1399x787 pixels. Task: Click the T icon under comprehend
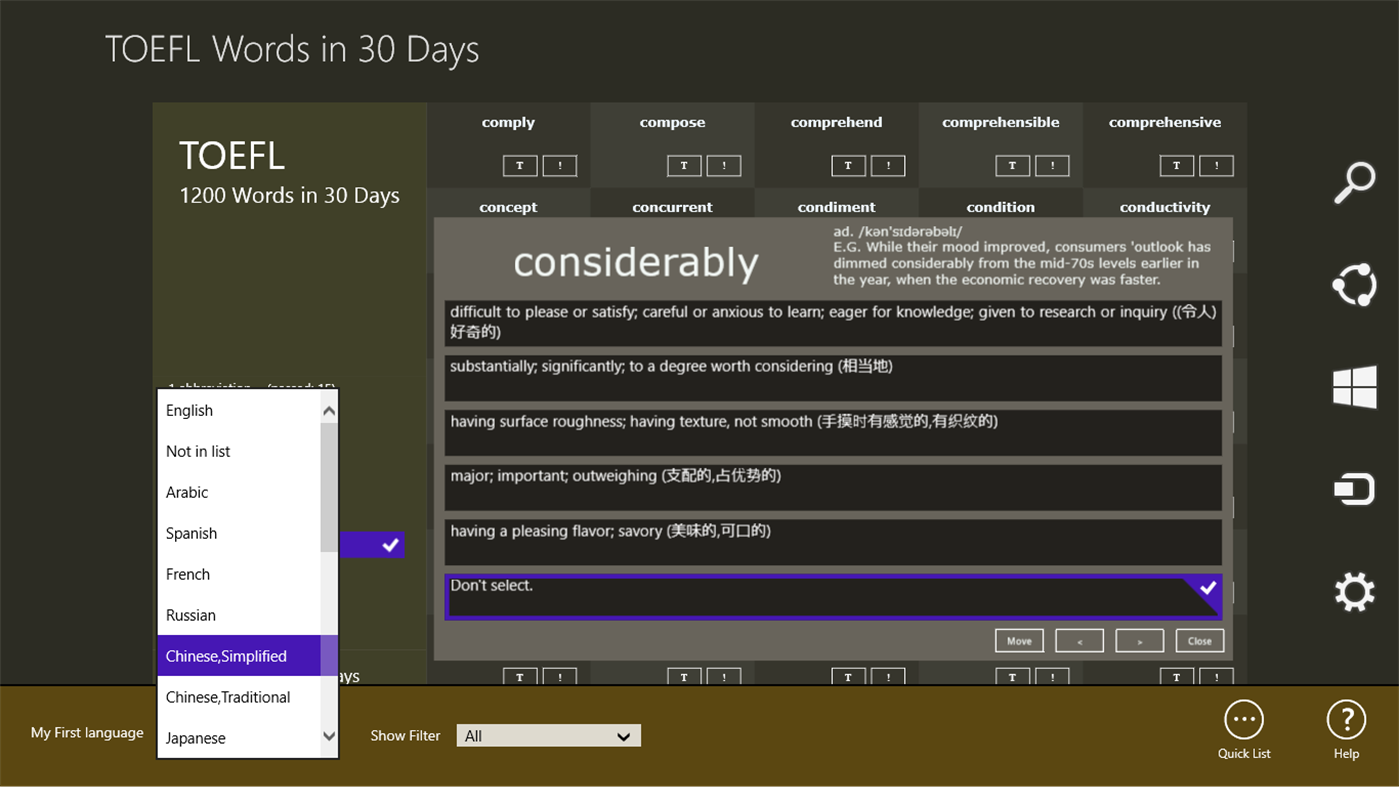[848, 165]
